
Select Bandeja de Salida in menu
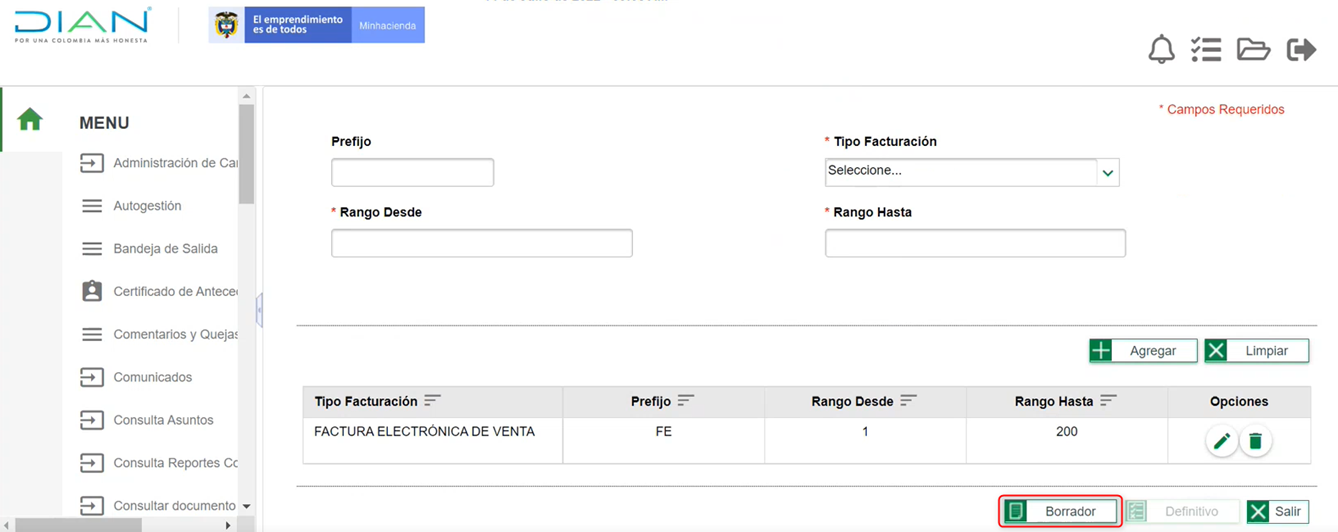[x=165, y=249]
